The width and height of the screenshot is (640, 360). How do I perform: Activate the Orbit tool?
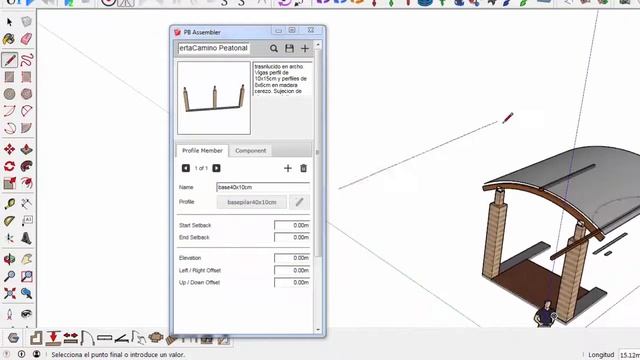9,259
